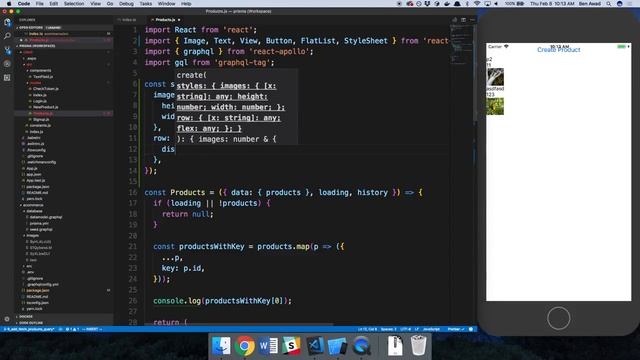640x360 pixels.
Task: Click git branch name in status bar
Action: (x=29, y=329)
